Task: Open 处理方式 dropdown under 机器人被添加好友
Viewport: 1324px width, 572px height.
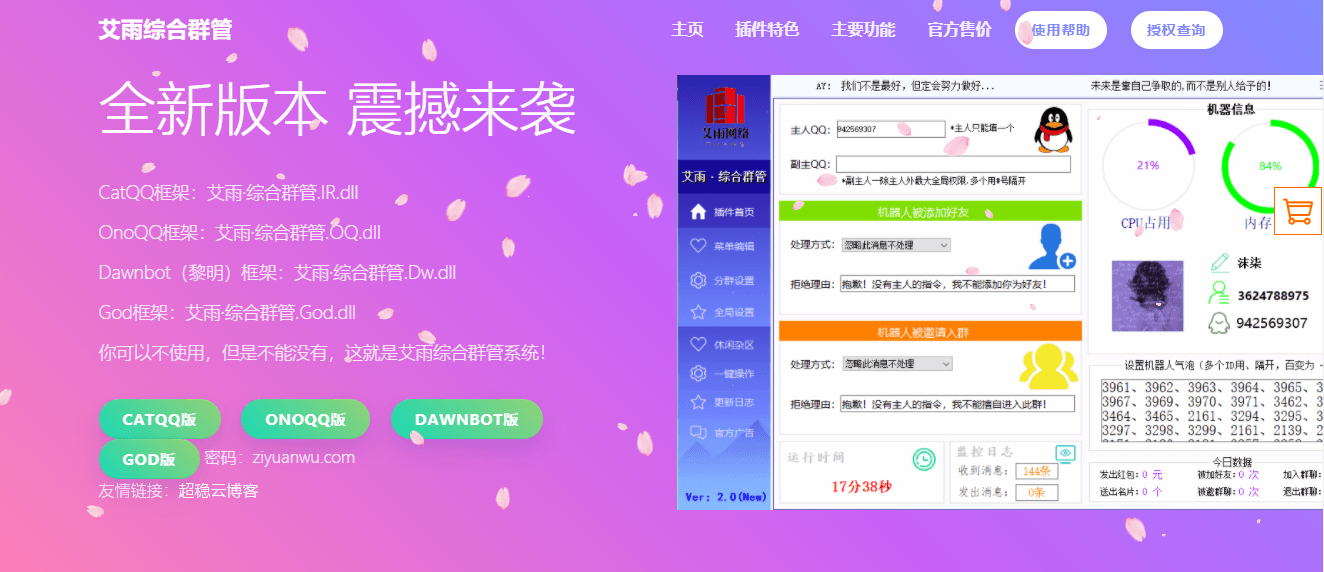Action: (x=895, y=245)
